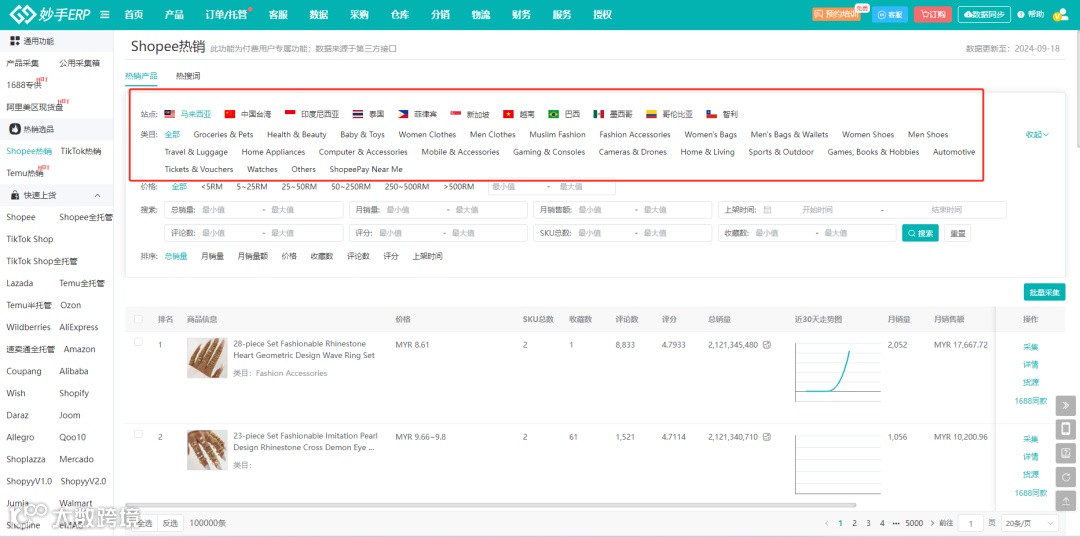The image size is (1080, 537).
Task: Click the refresh floating side button
Action: 1066,477
